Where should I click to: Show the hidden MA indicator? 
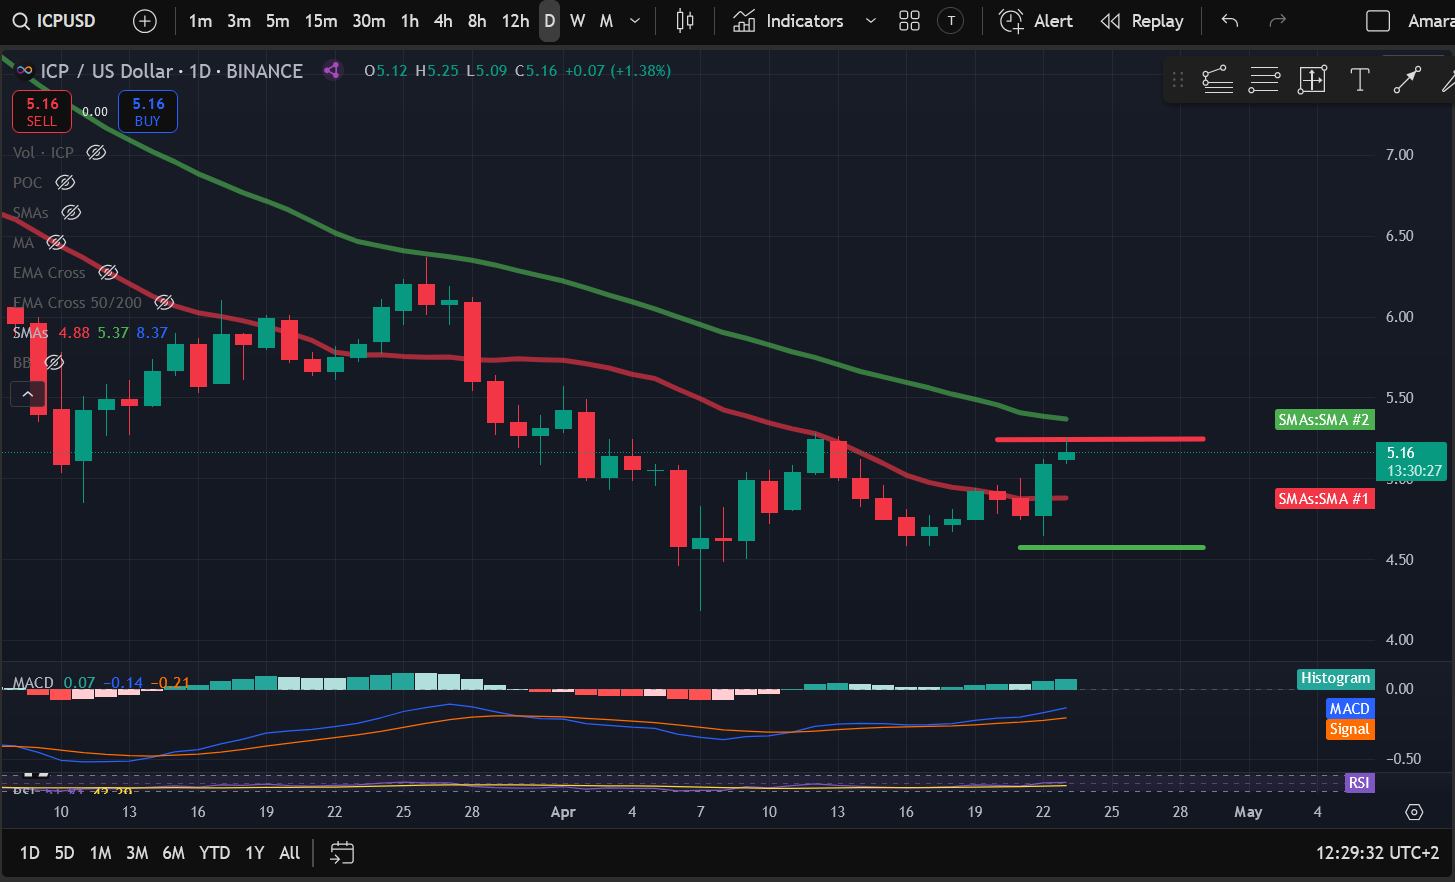point(56,242)
